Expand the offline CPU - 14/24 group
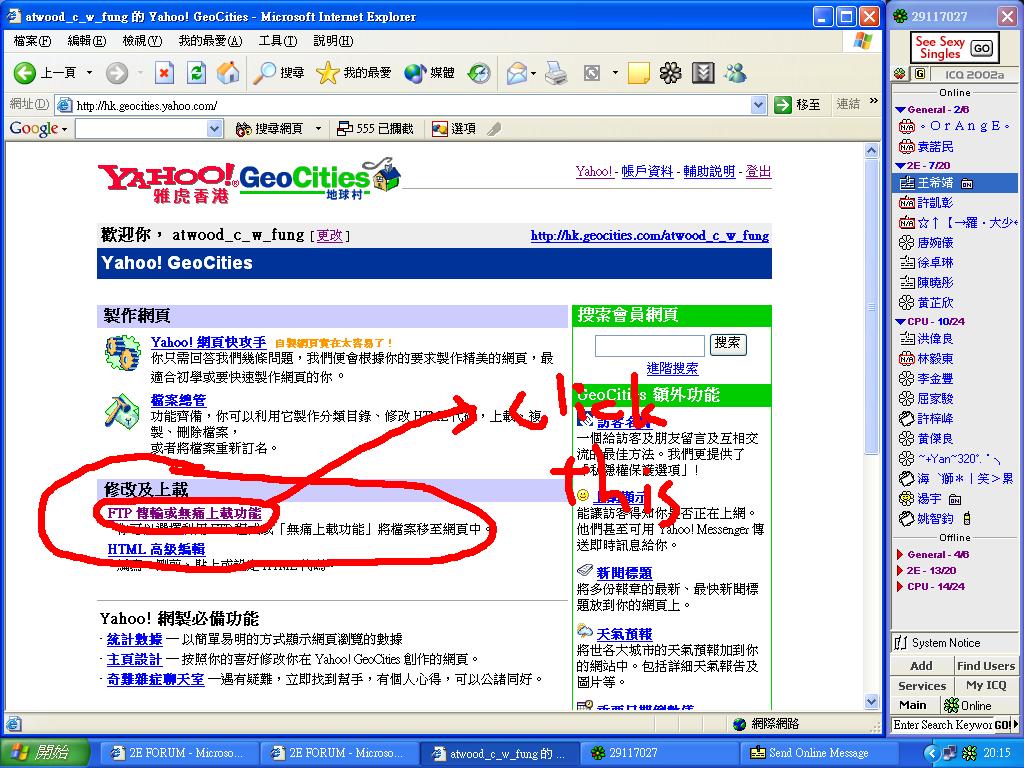The height and width of the screenshot is (768, 1024). [x=901, y=586]
